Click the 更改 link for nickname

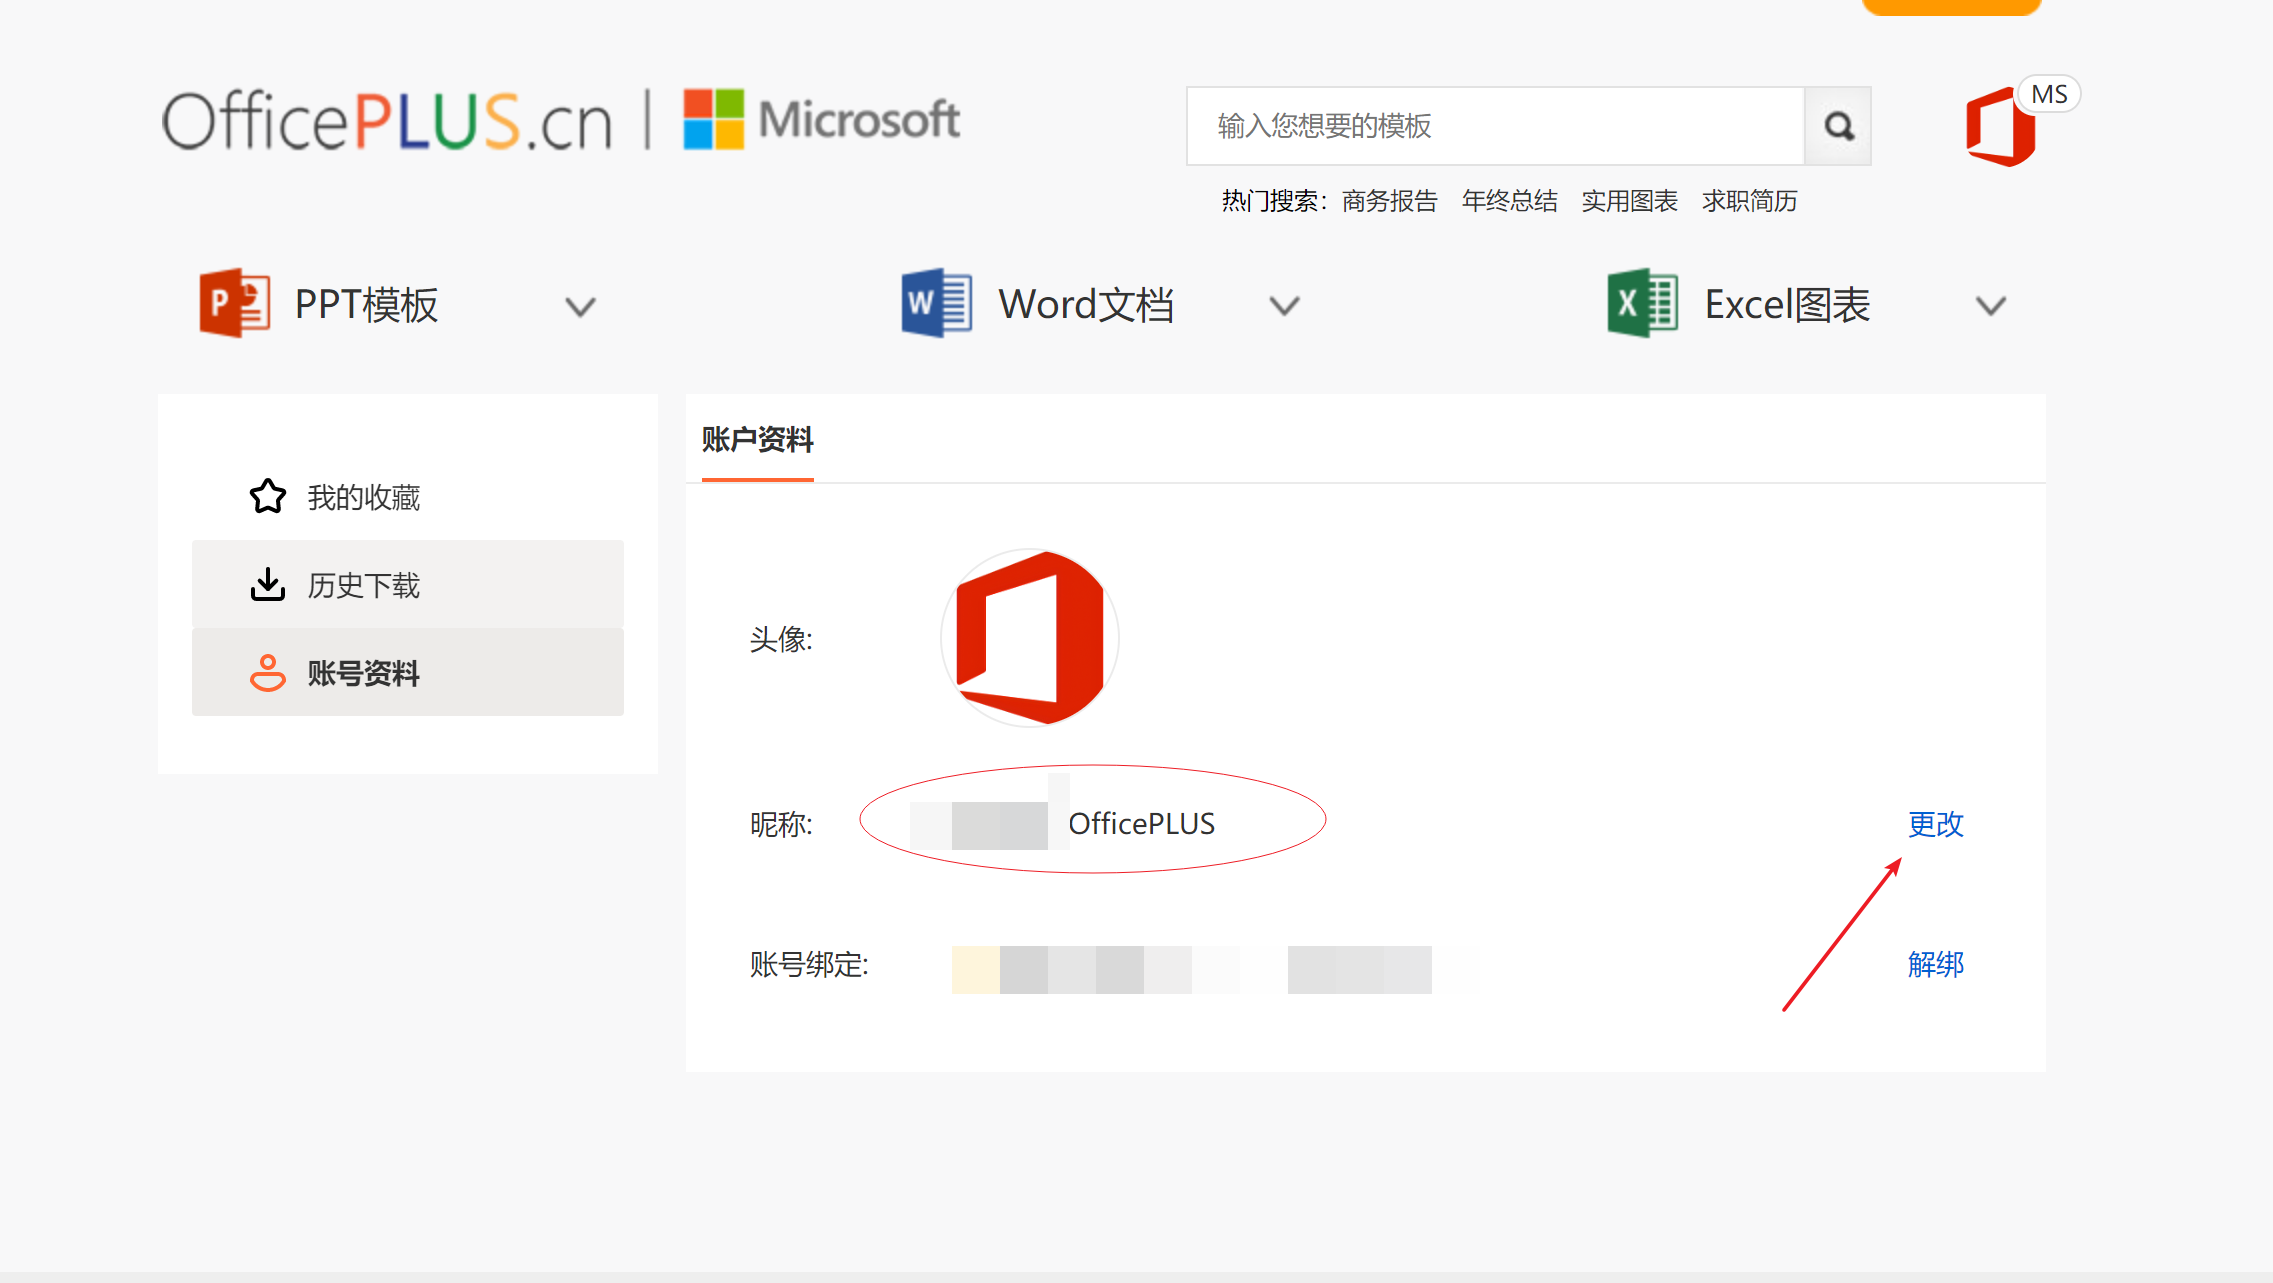click(1936, 824)
